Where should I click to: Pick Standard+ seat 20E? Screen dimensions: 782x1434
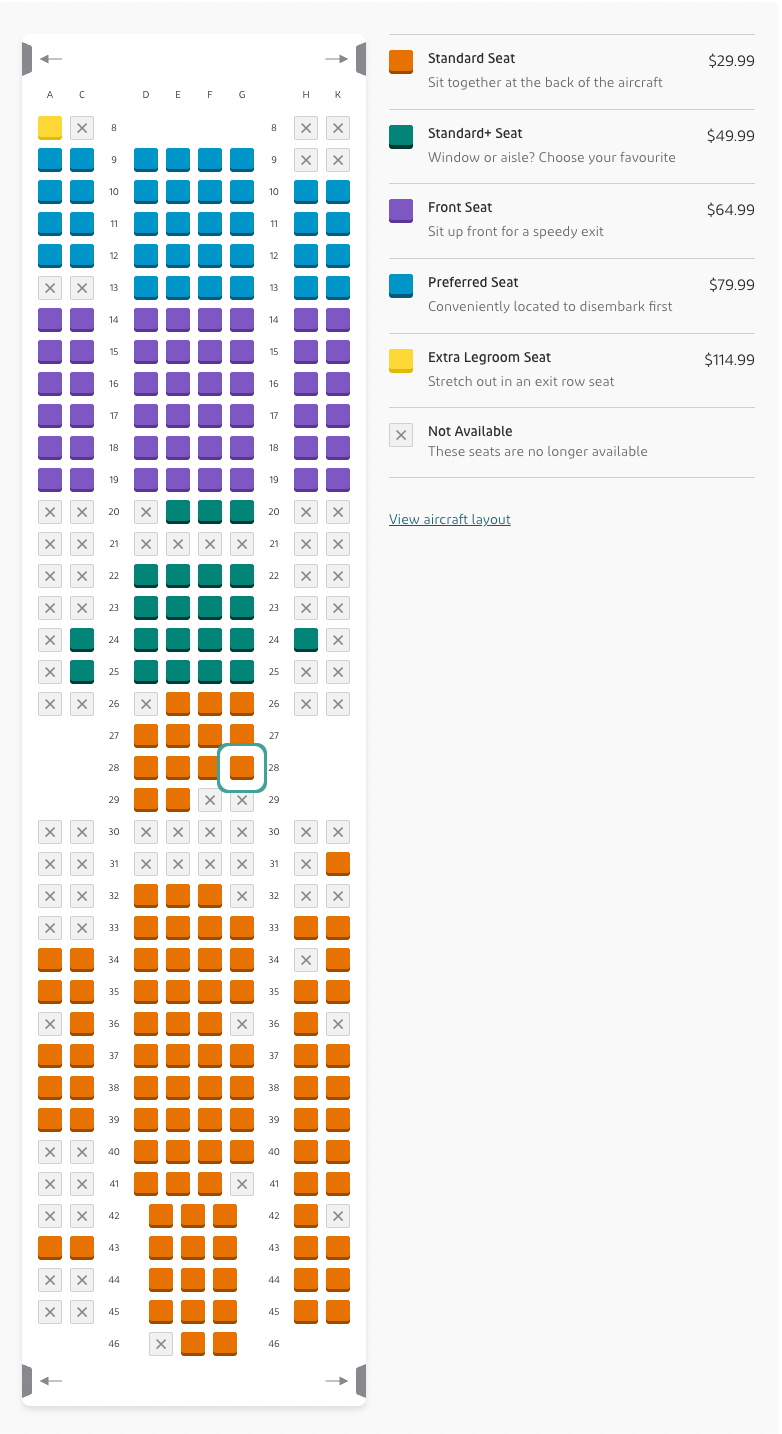(178, 512)
